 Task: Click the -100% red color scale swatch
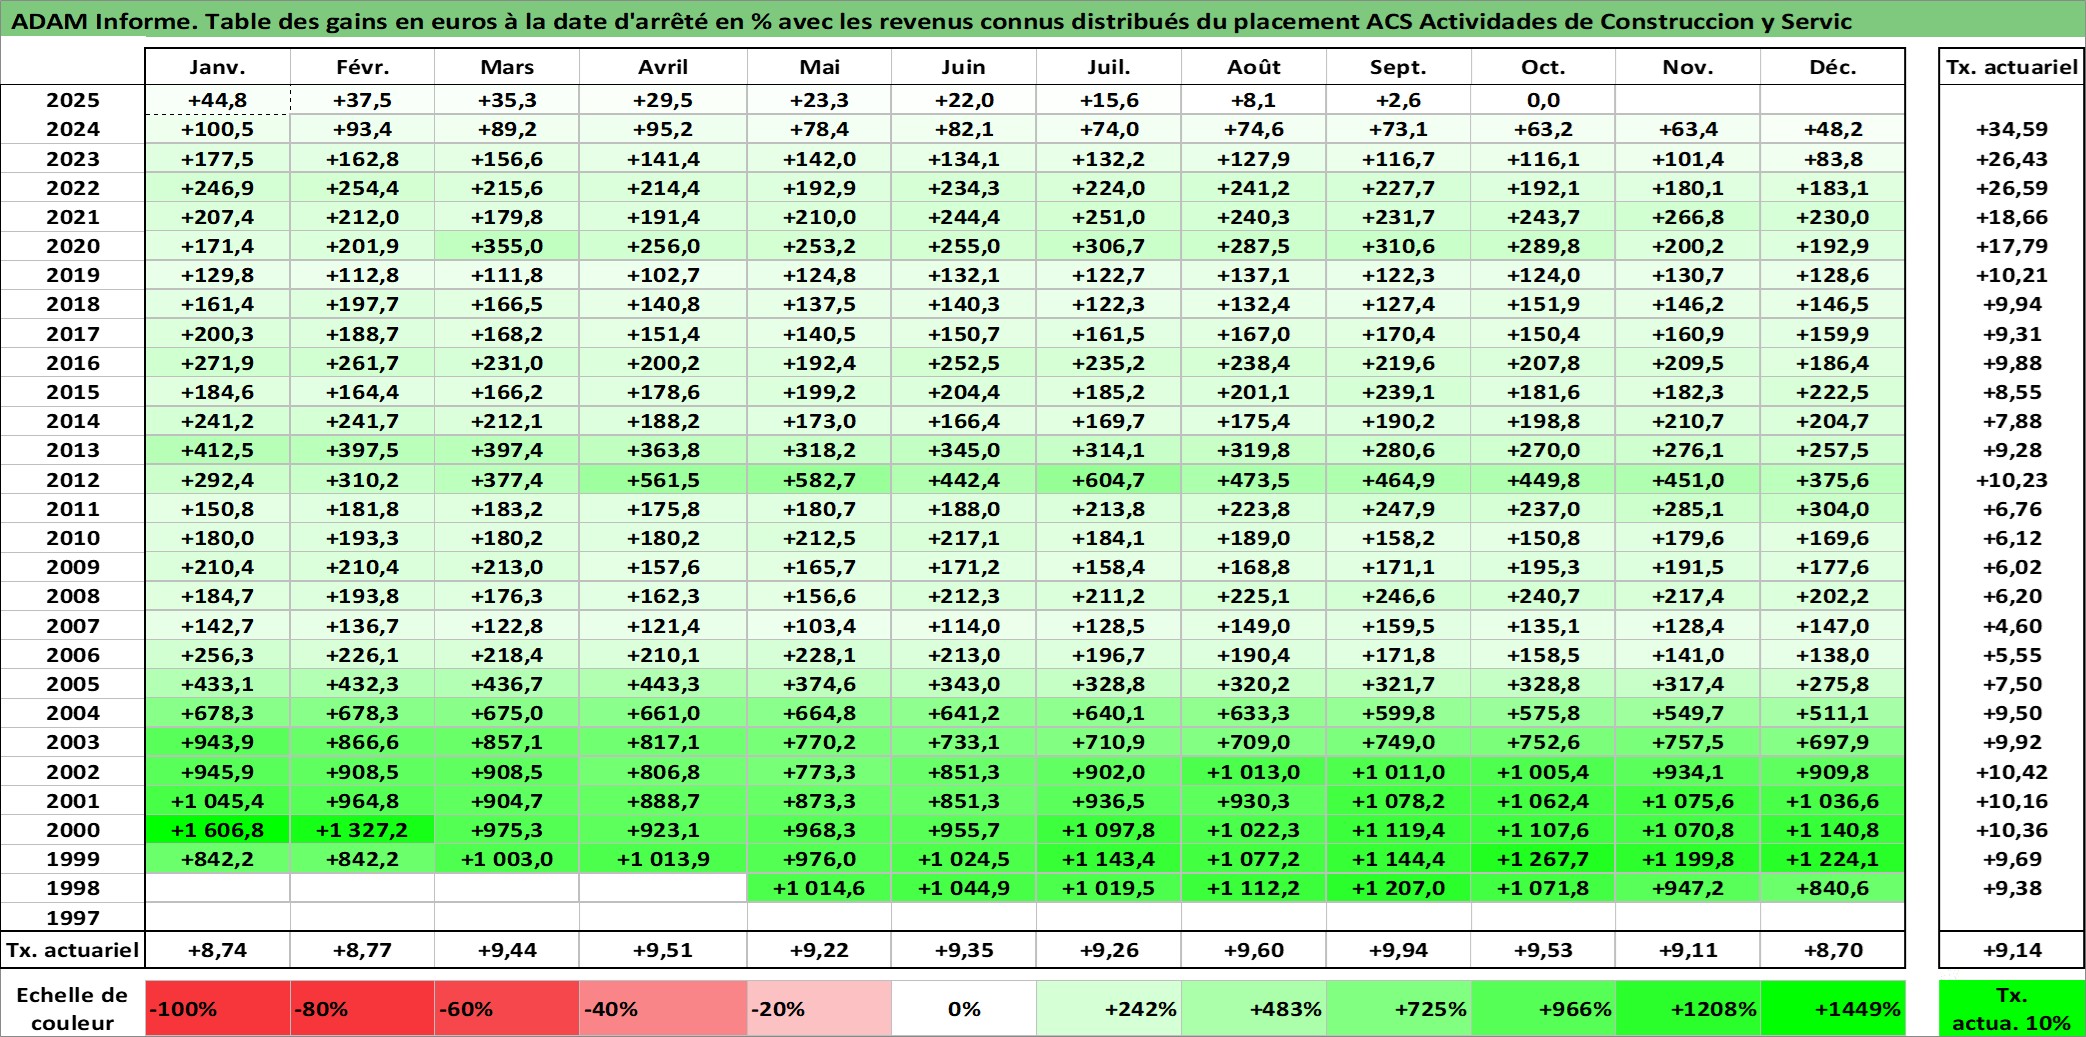coord(217,1008)
